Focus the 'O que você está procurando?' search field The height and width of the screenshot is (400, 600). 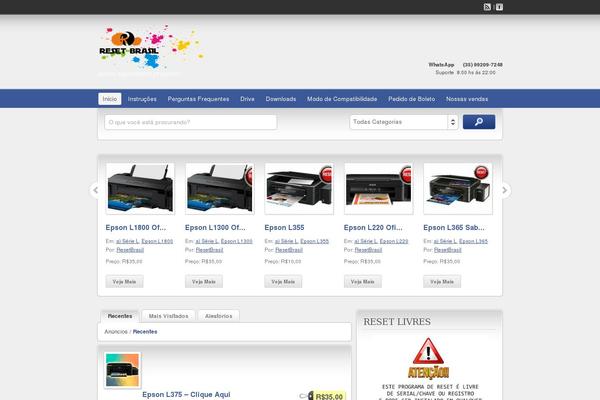click(x=191, y=122)
